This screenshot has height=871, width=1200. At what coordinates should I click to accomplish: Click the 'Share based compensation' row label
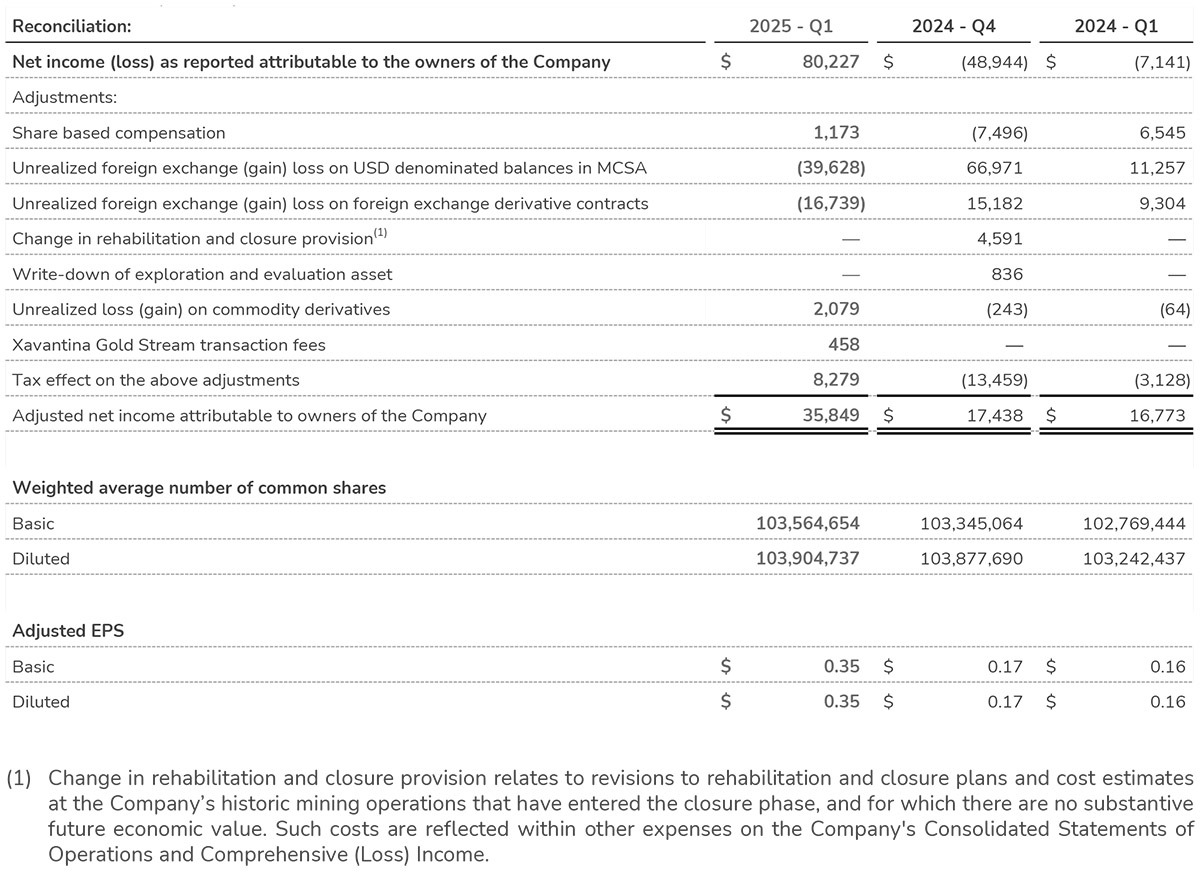click(118, 133)
